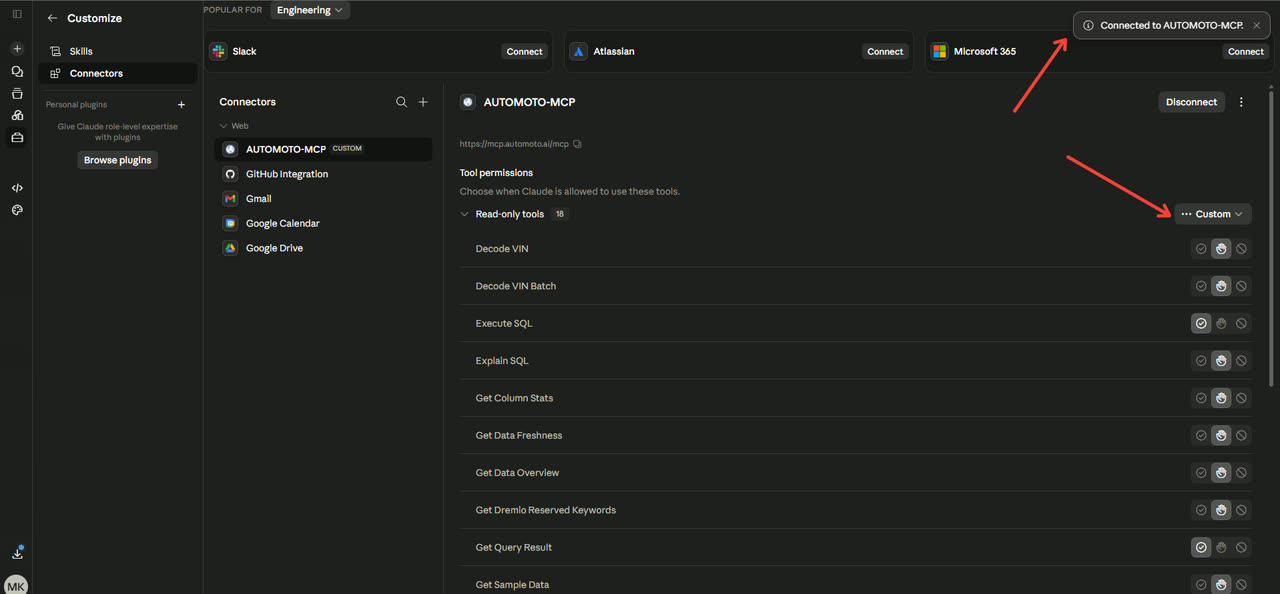
Task: Set Decode VIN Batch to needs approval
Action: 1221,286
